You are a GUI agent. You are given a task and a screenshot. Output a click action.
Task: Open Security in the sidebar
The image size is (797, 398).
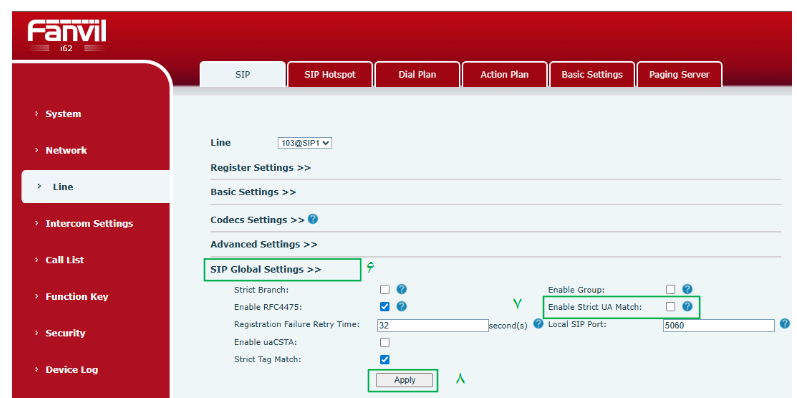tap(65, 333)
